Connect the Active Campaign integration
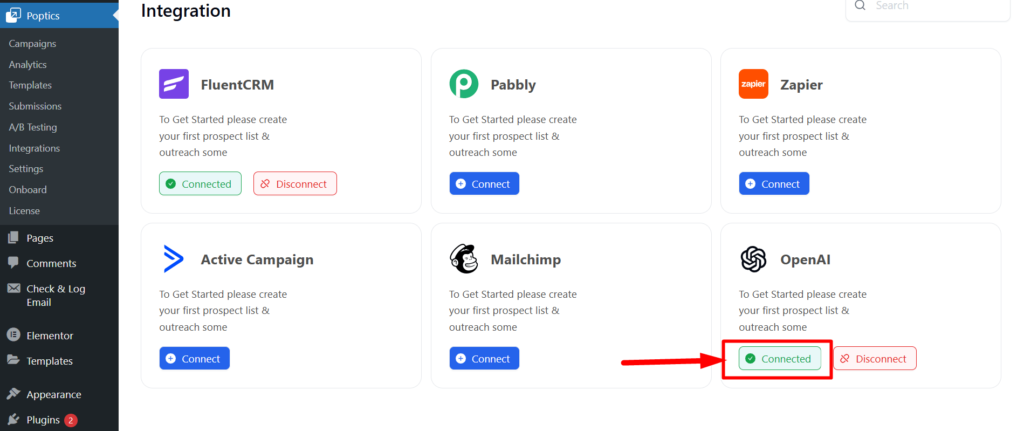This screenshot has height=431, width=1024. coord(194,359)
